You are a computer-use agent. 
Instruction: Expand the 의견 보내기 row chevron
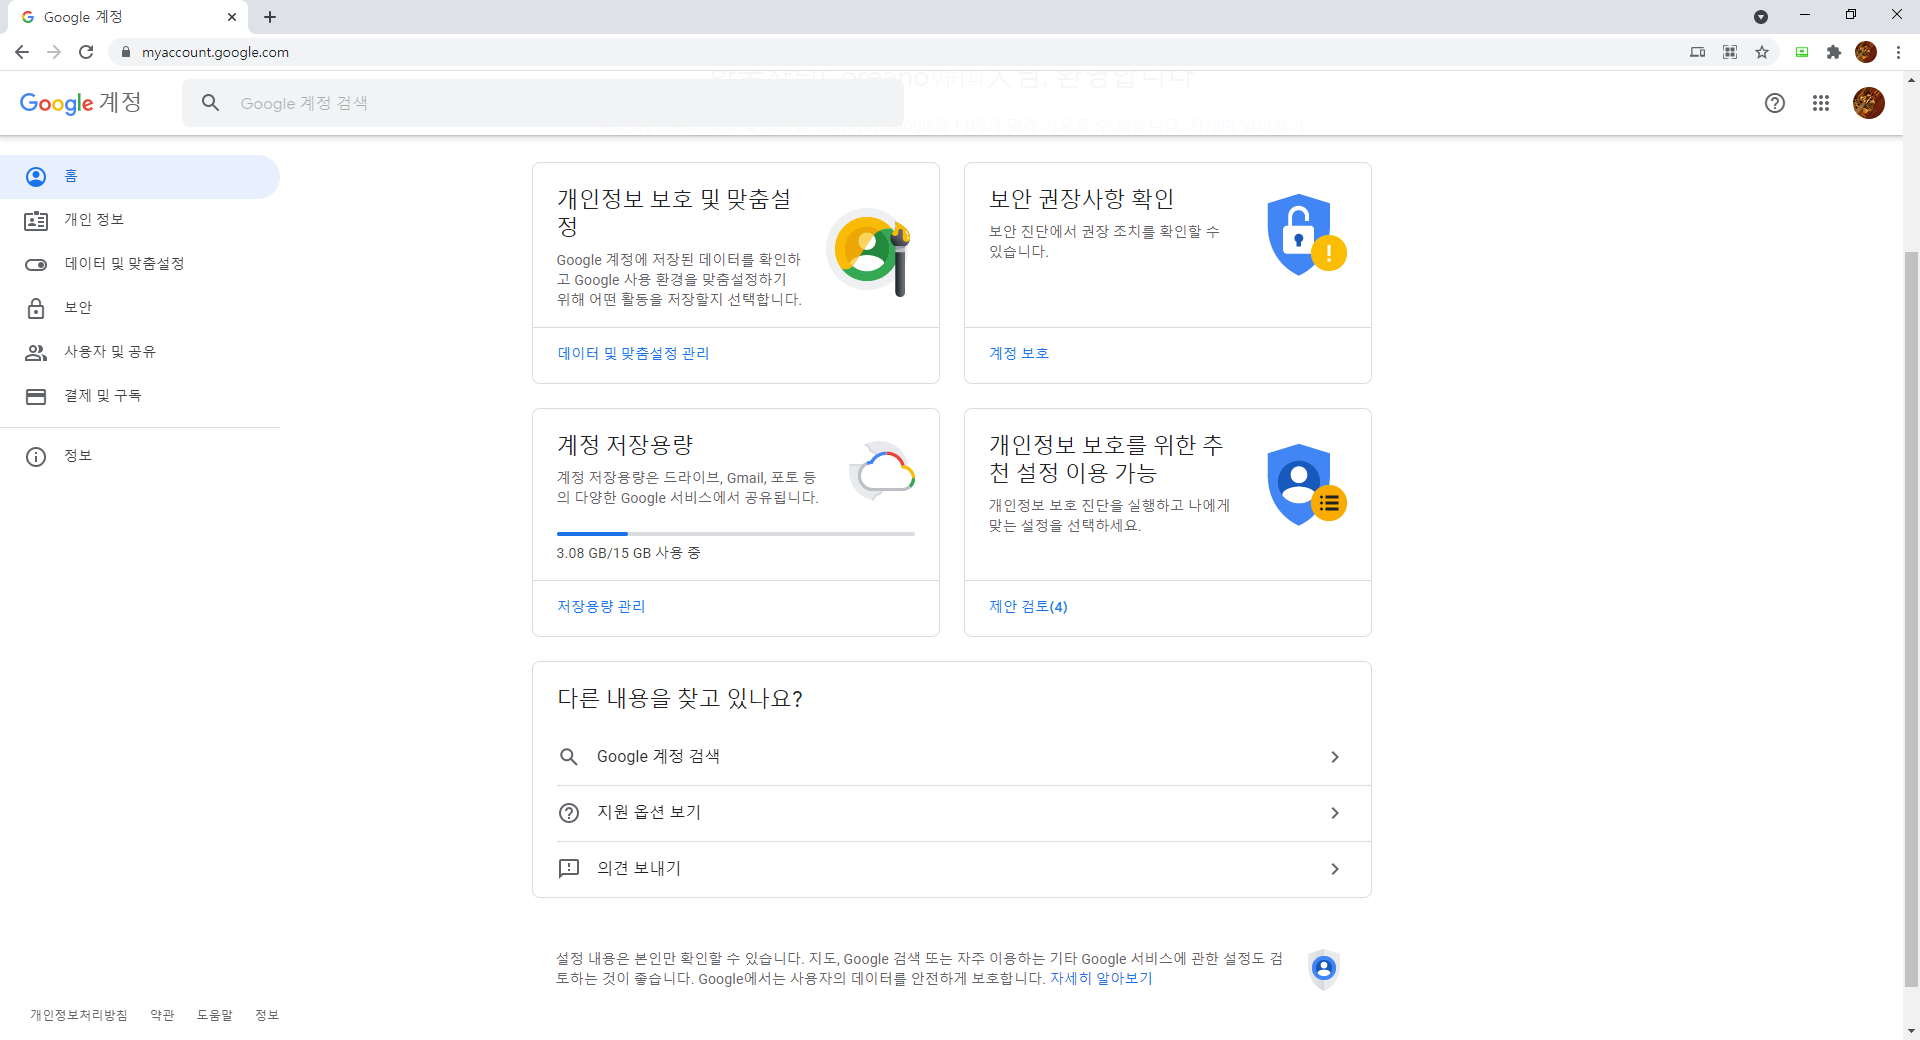tap(1335, 869)
